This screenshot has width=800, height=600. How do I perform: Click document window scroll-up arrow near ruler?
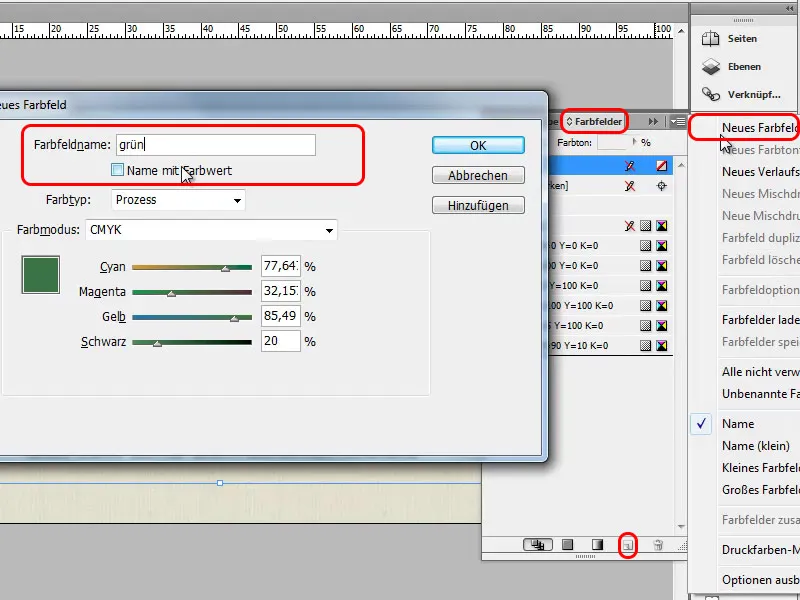pos(681,31)
